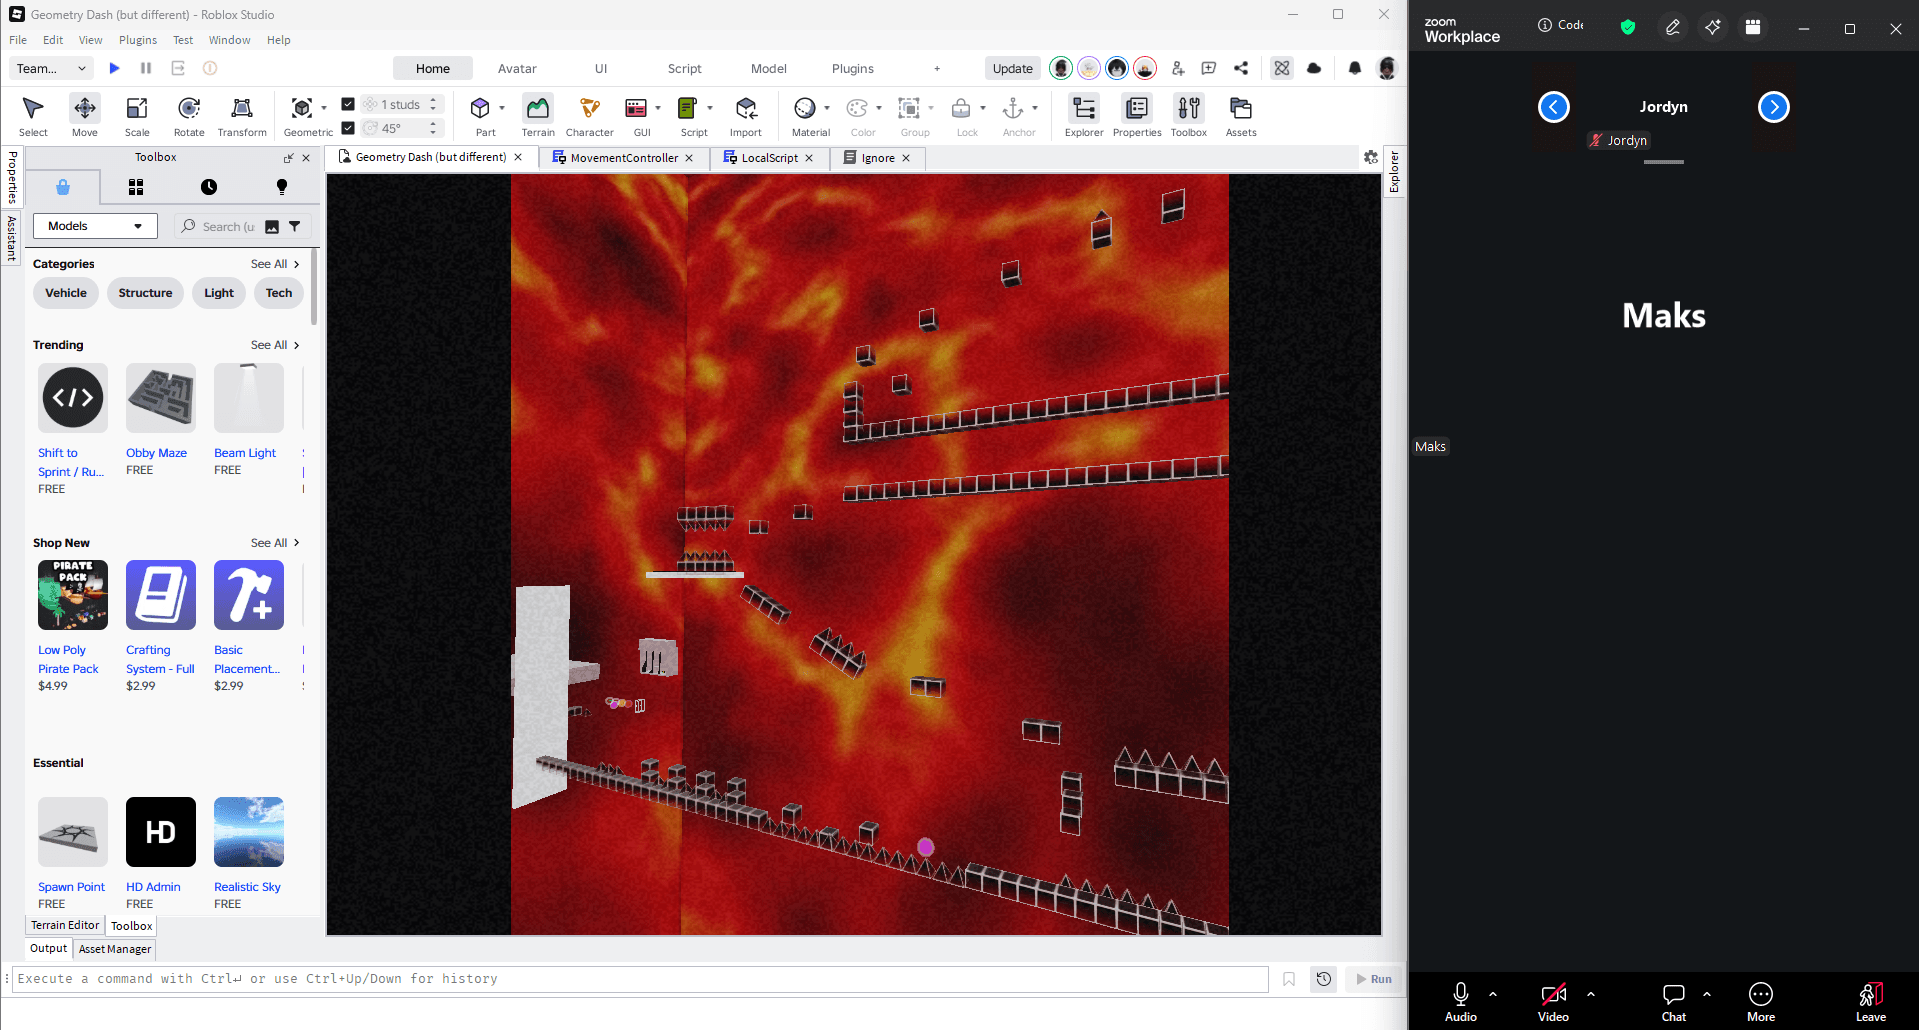This screenshot has width=1919, height=1030.
Task: Select the Vehicle category chip
Action: coord(66,293)
